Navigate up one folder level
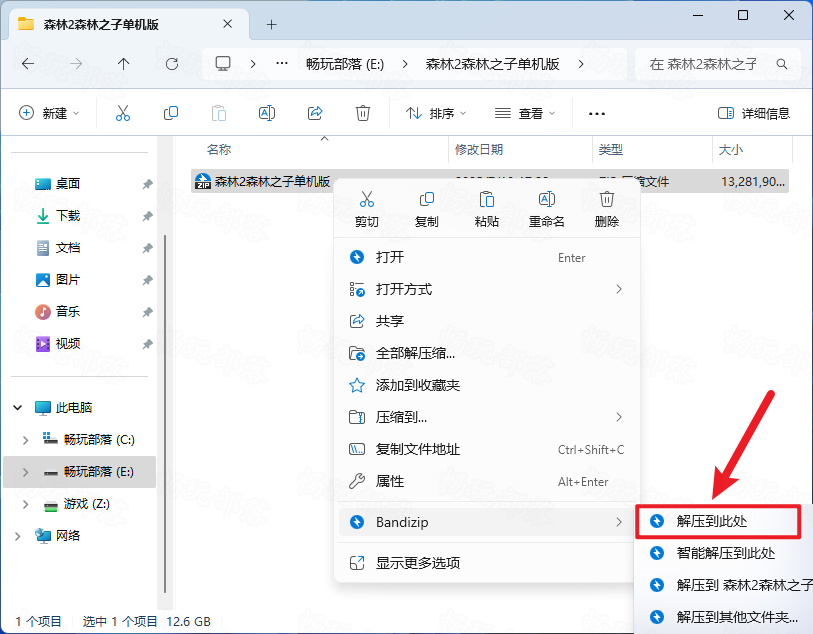Viewport: 813px width, 634px height. click(x=123, y=64)
